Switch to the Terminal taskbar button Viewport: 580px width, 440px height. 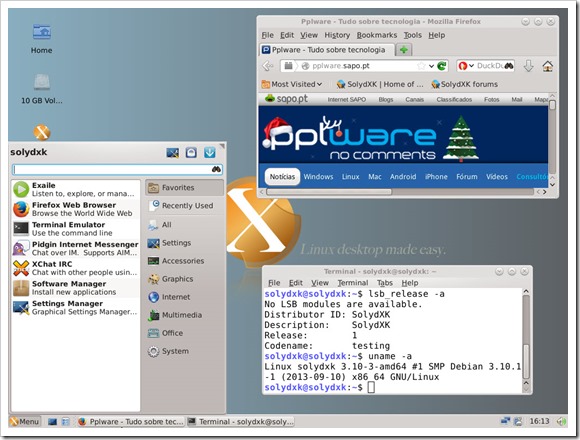pyautogui.click(x=241, y=422)
